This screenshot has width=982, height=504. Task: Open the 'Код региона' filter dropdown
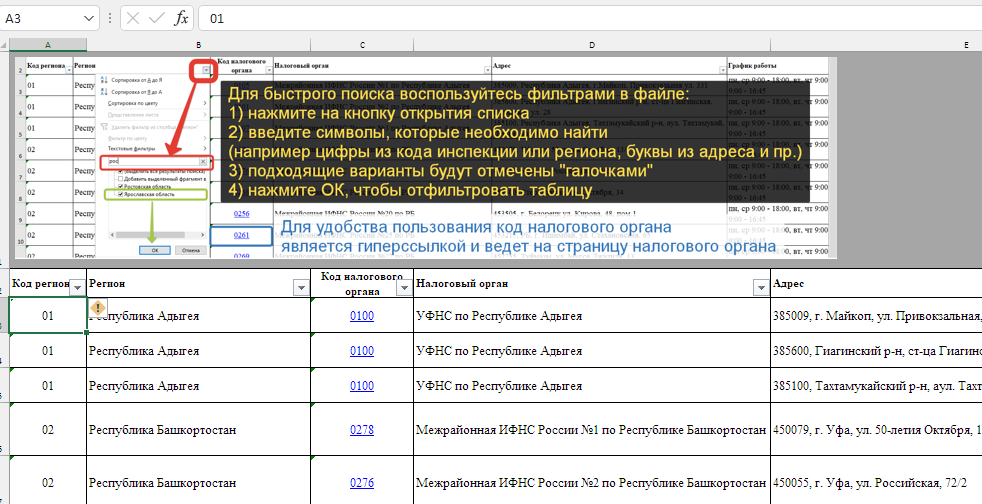click(x=78, y=287)
